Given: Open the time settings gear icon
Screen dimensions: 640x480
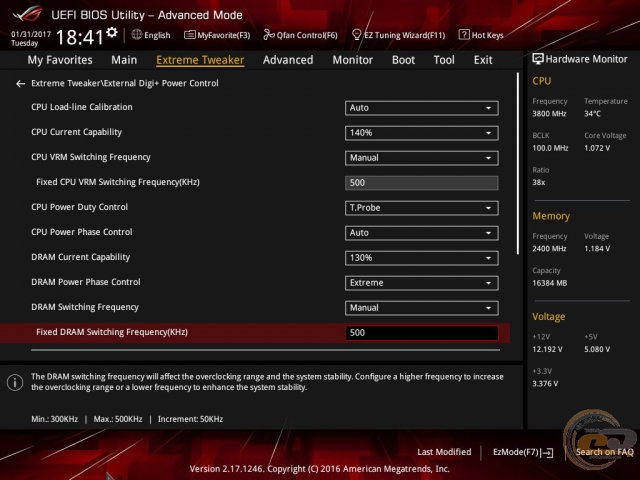Looking at the screenshot, I should tap(112, 33).
